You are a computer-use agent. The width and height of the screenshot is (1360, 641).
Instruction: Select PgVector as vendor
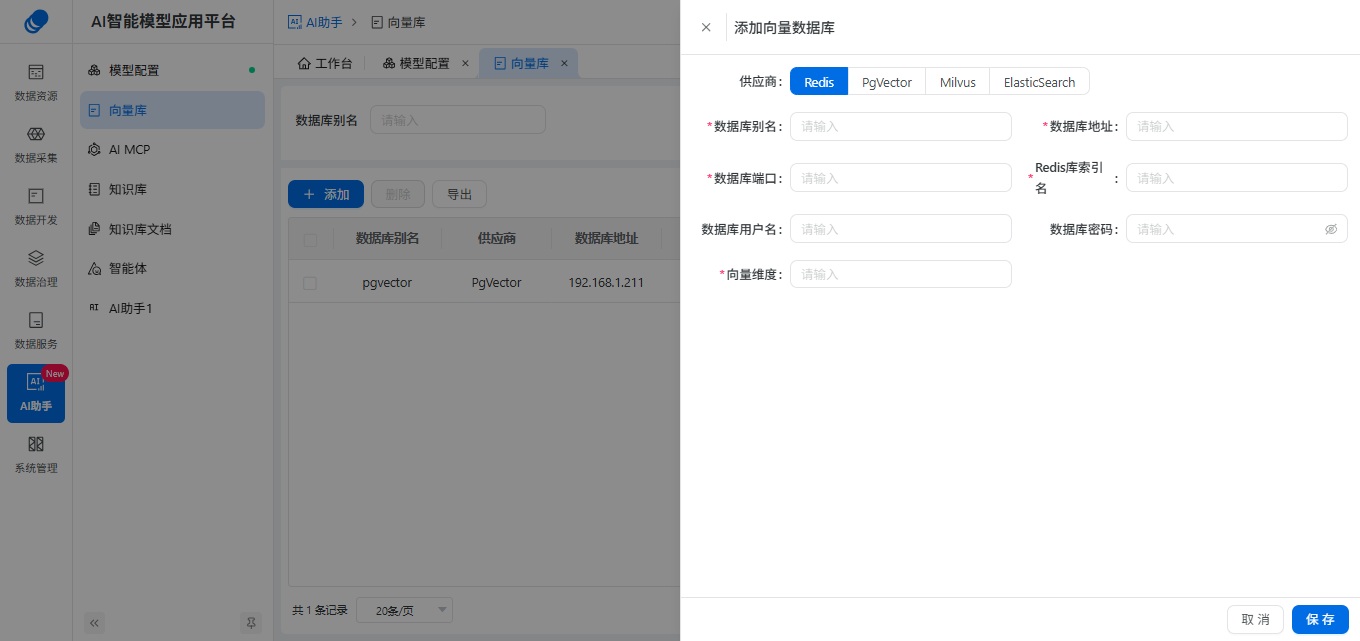887,82
